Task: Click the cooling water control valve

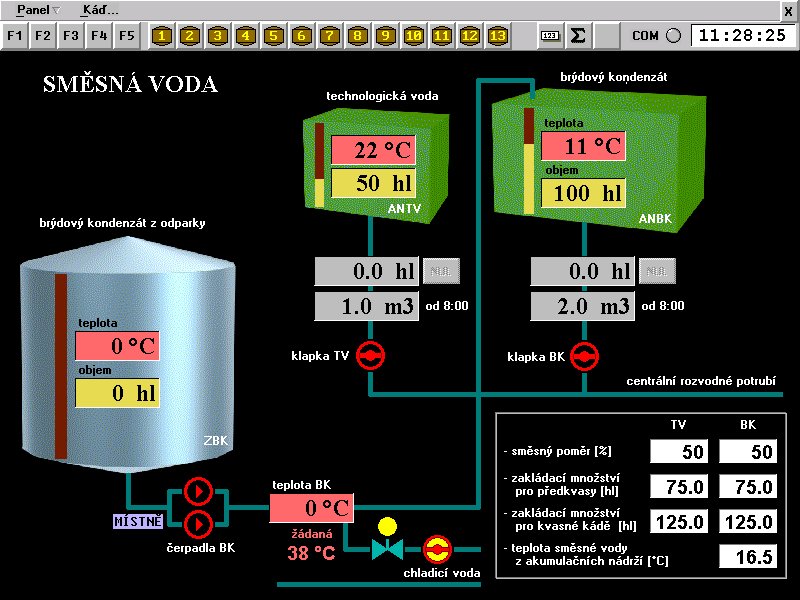Action: point(386,549)
